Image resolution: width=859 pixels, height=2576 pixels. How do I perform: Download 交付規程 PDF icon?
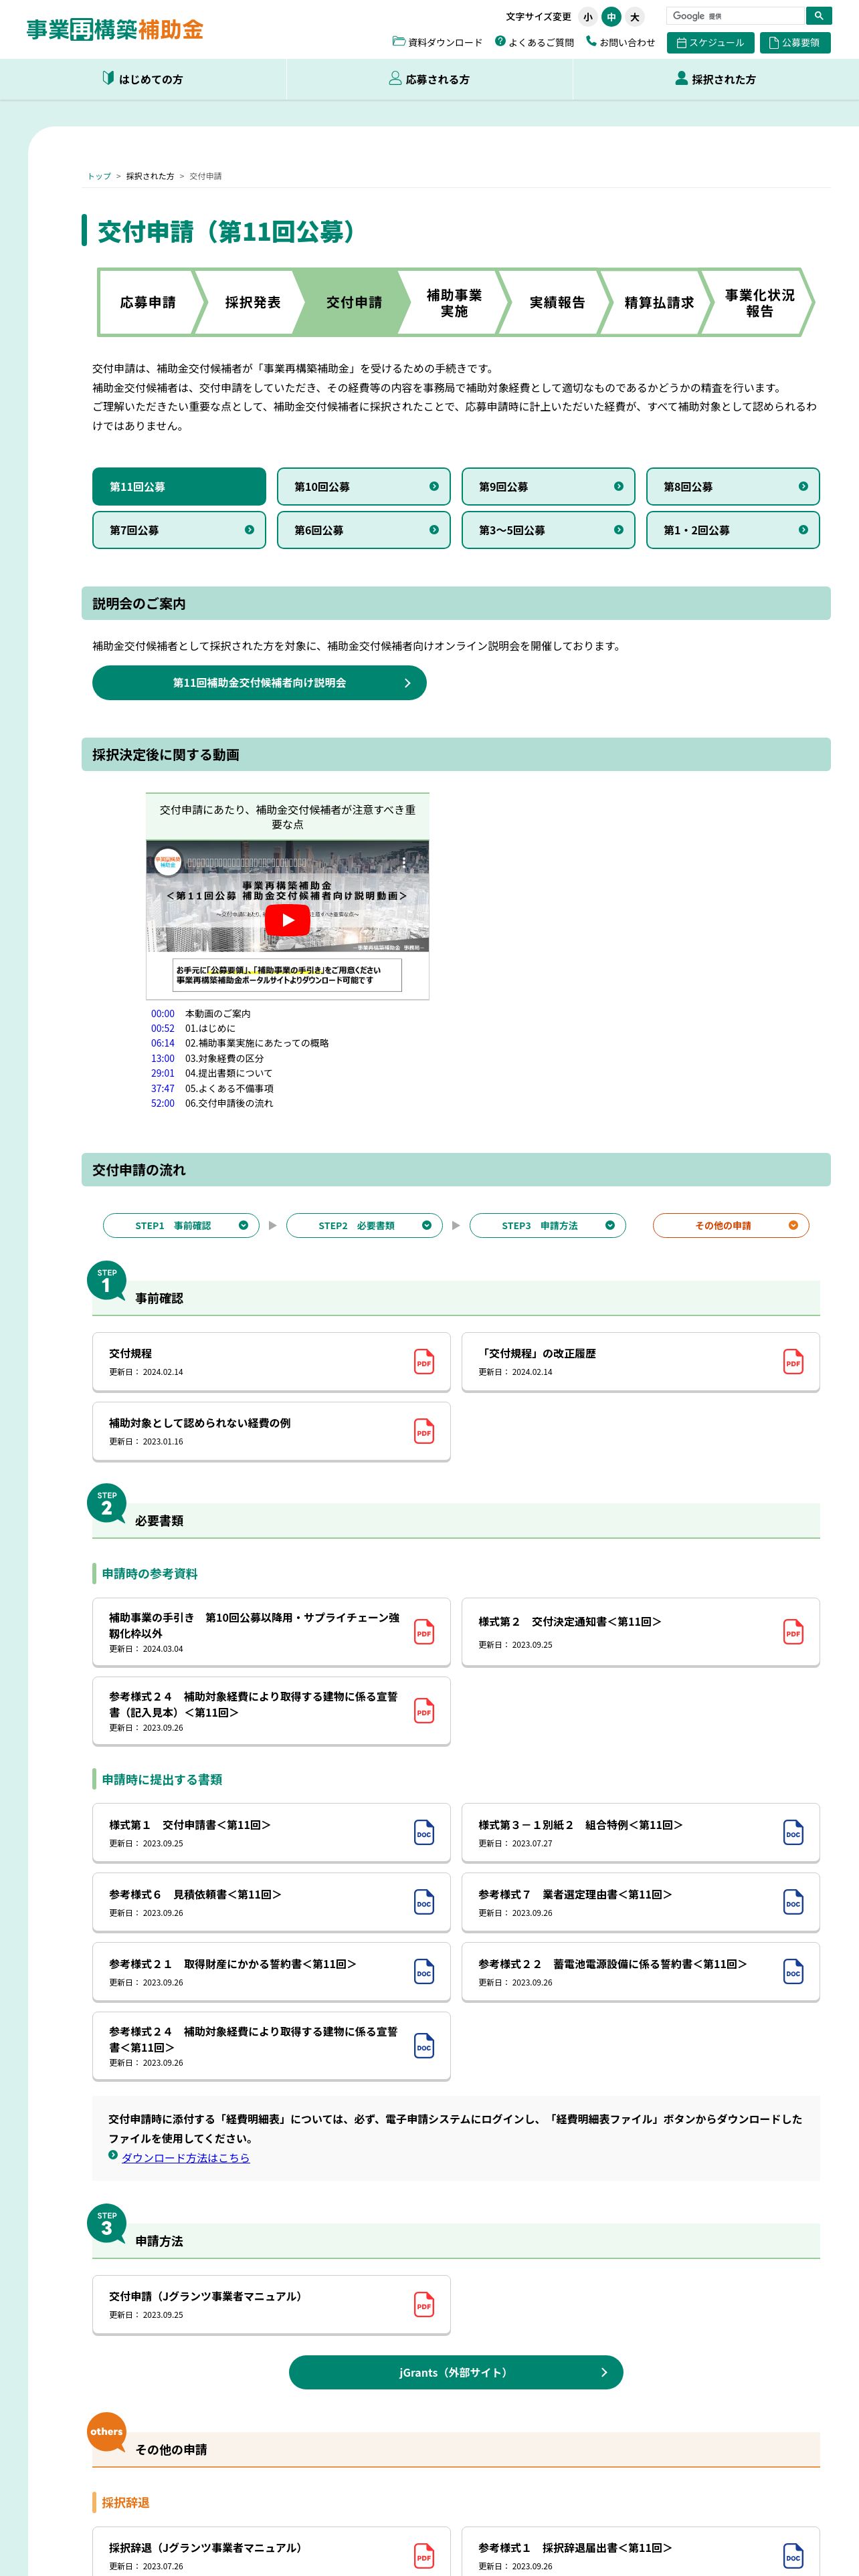point(424,1362)
